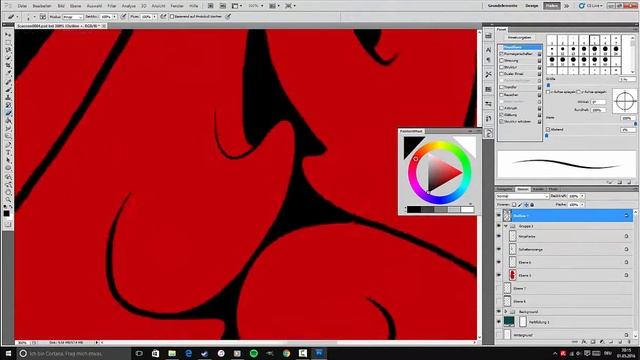
Task: Click the Pinselvorgaben button
Action: coord(520,37)
